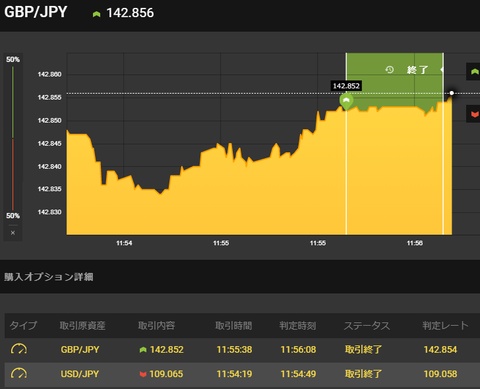Click the ステータス column header
Viewport: 480px width, 389px height.
click(x=367, y=325)
